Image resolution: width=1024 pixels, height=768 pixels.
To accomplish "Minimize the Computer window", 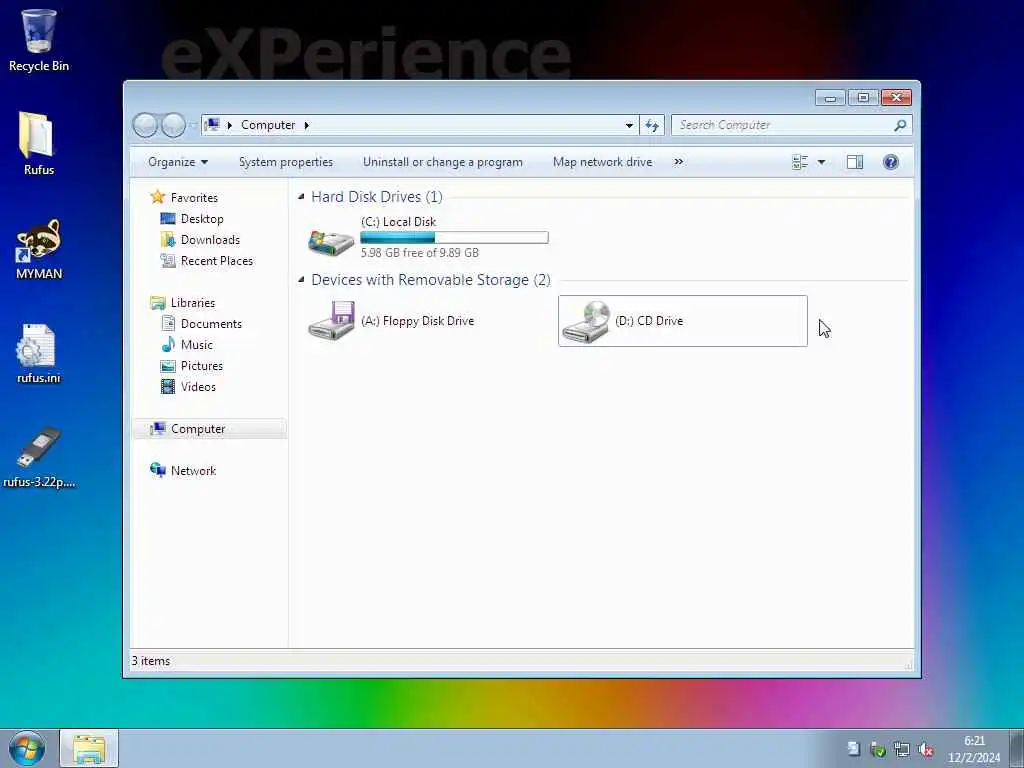I will pyautogui.click(x=830, y=98).
